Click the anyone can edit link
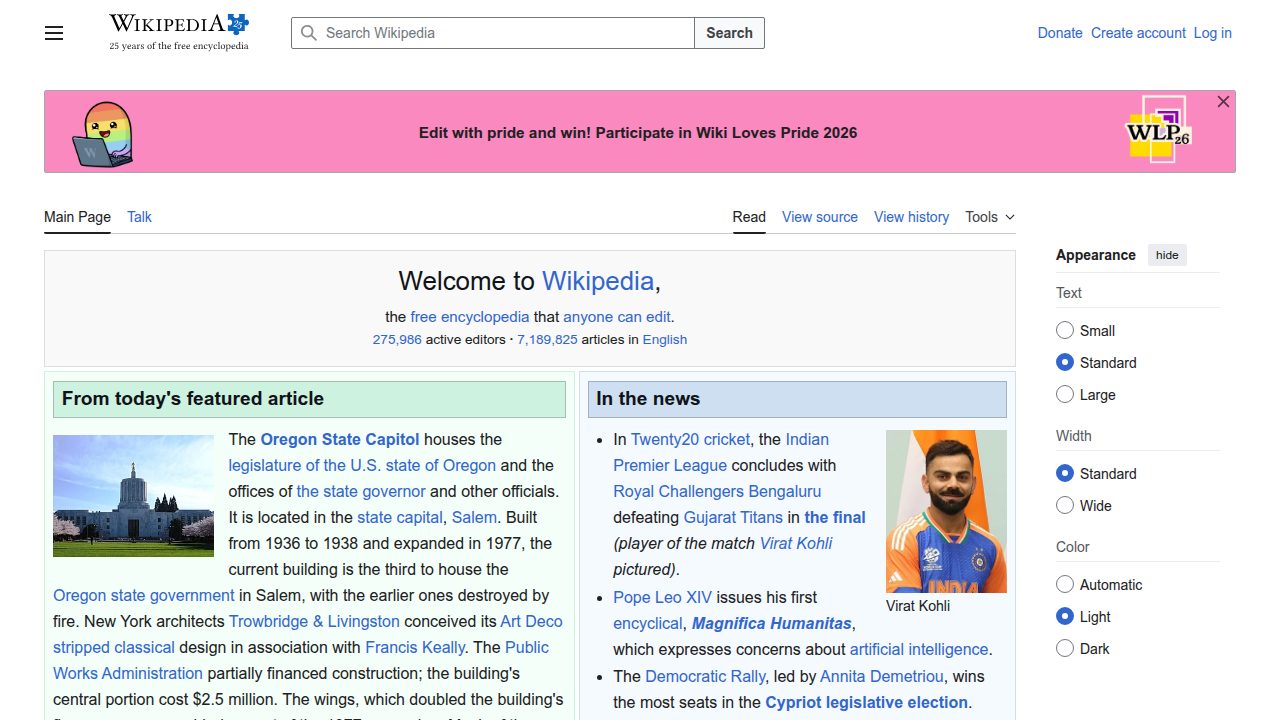The height and width of the screenshot is (720, 1280). [x=617, y=317]
